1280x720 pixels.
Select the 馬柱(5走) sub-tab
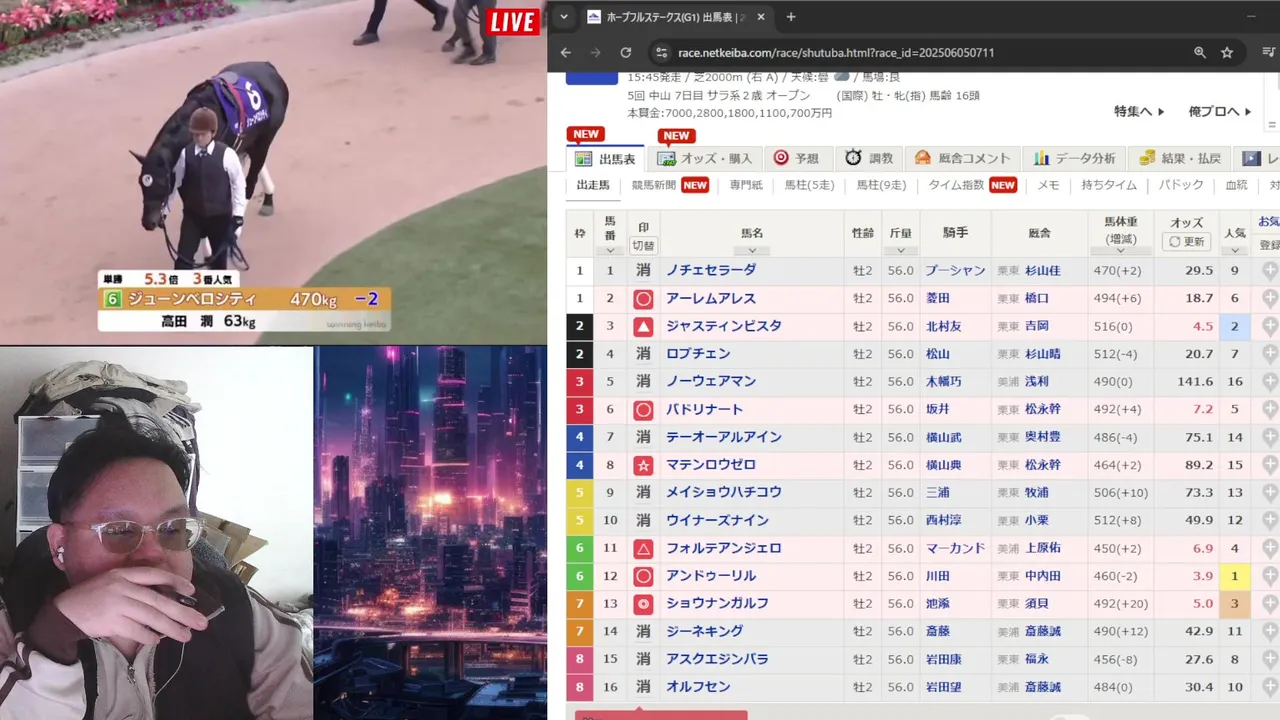[x=809, y=185]
